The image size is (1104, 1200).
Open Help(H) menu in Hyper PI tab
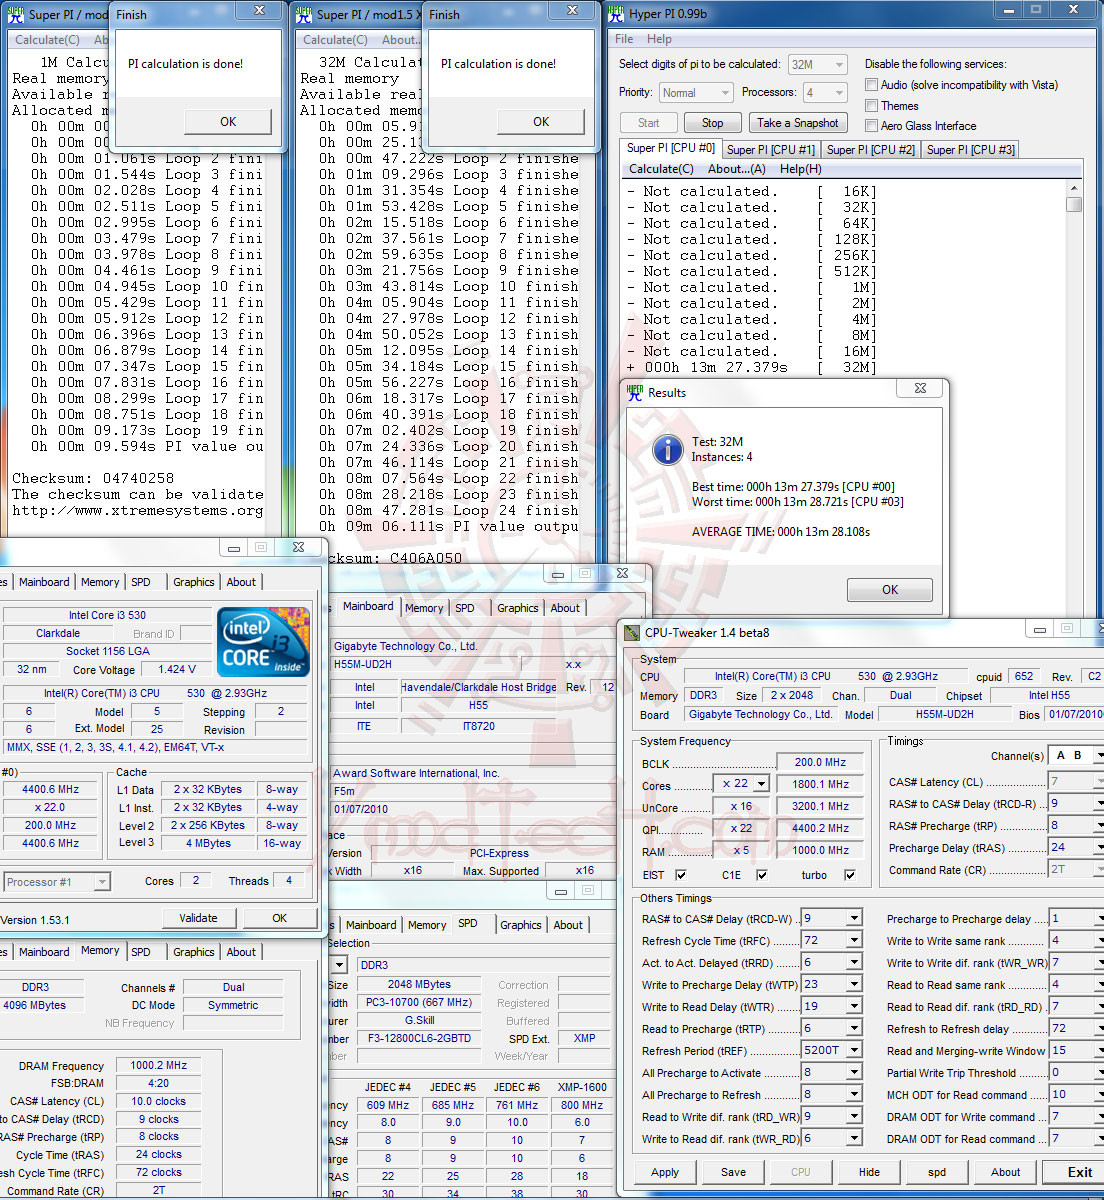(801, 169)
